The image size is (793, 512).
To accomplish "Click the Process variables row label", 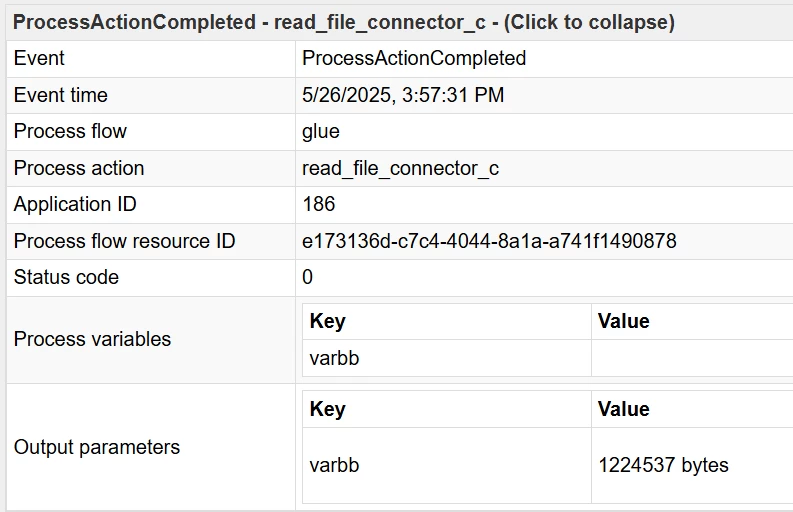I will tap(92, 339).
